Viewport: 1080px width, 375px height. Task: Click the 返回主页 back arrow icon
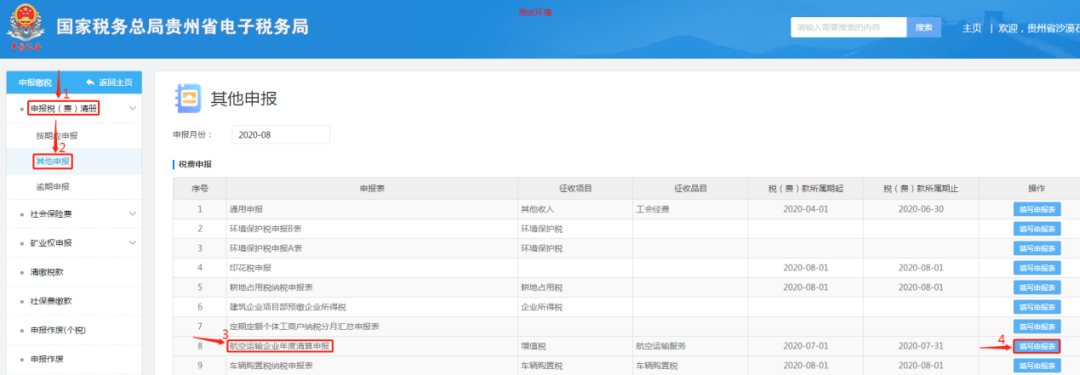tap(90, 83)
